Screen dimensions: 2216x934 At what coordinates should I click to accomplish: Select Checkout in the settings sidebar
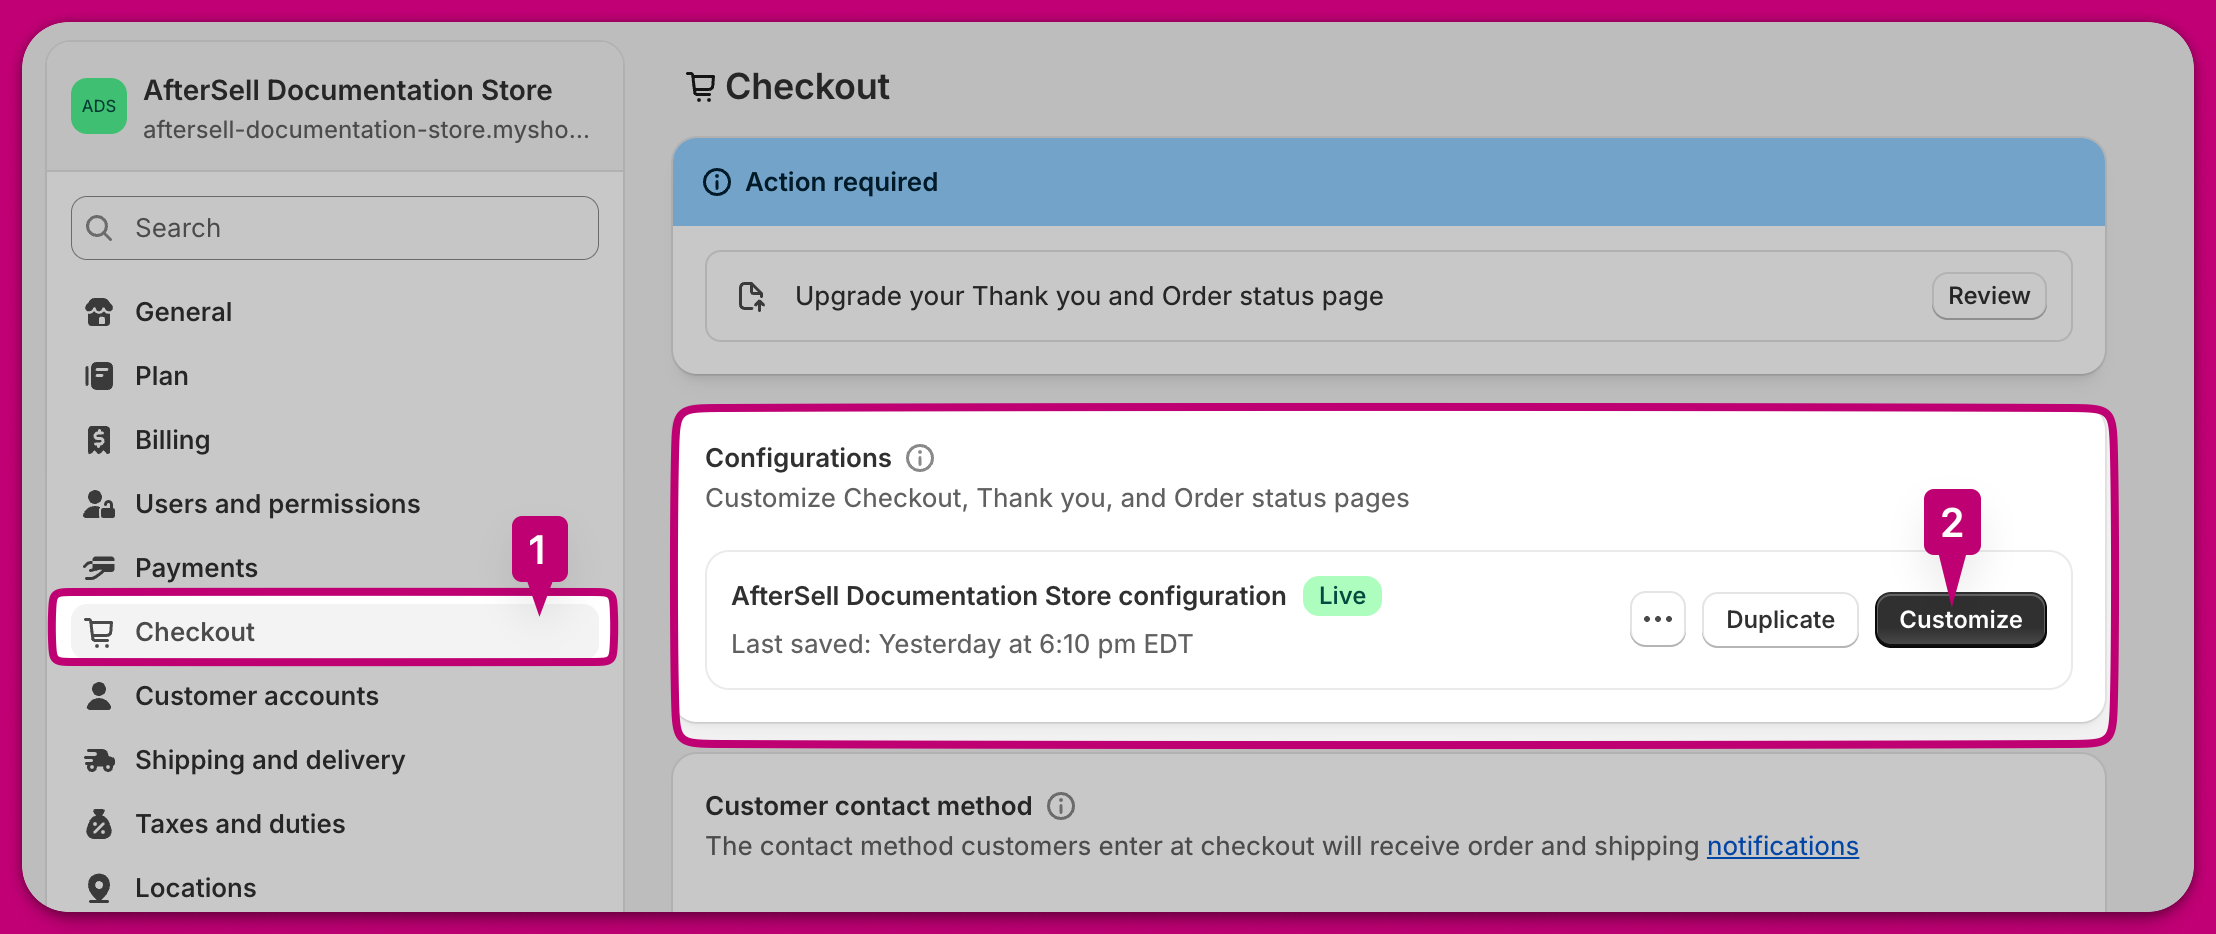[334, 632]
